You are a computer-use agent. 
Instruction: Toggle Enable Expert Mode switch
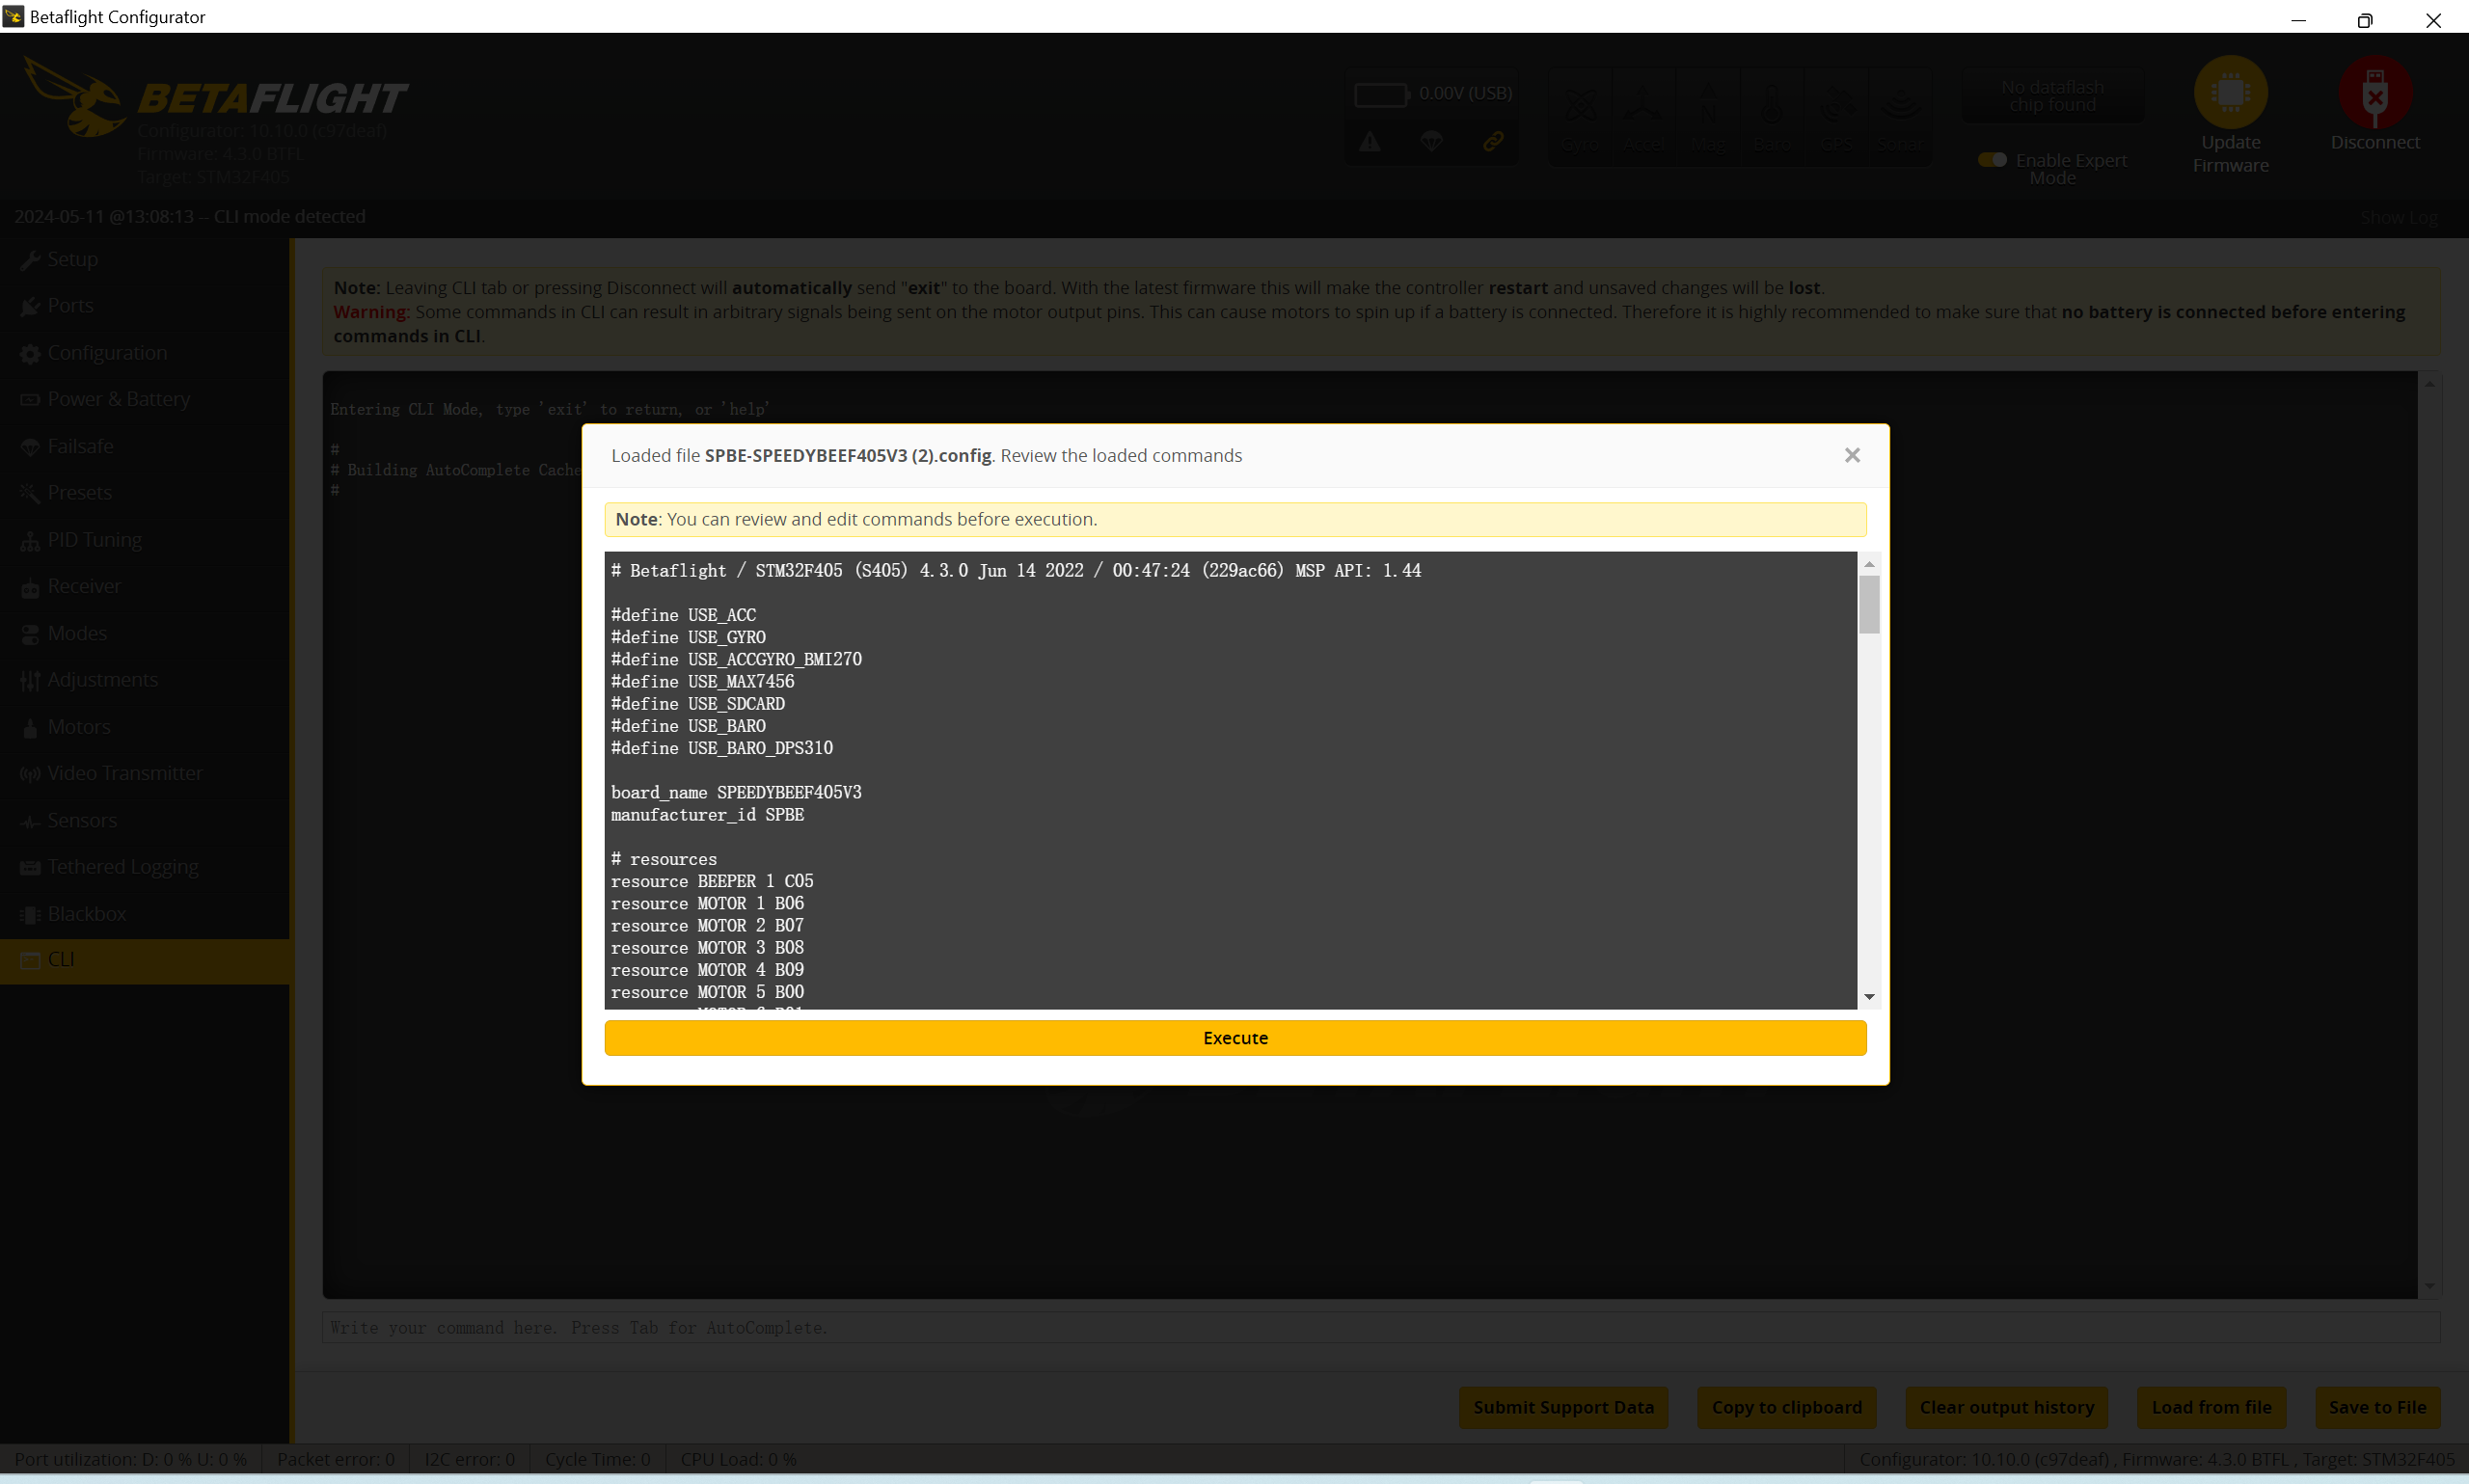pos(1992,160)
